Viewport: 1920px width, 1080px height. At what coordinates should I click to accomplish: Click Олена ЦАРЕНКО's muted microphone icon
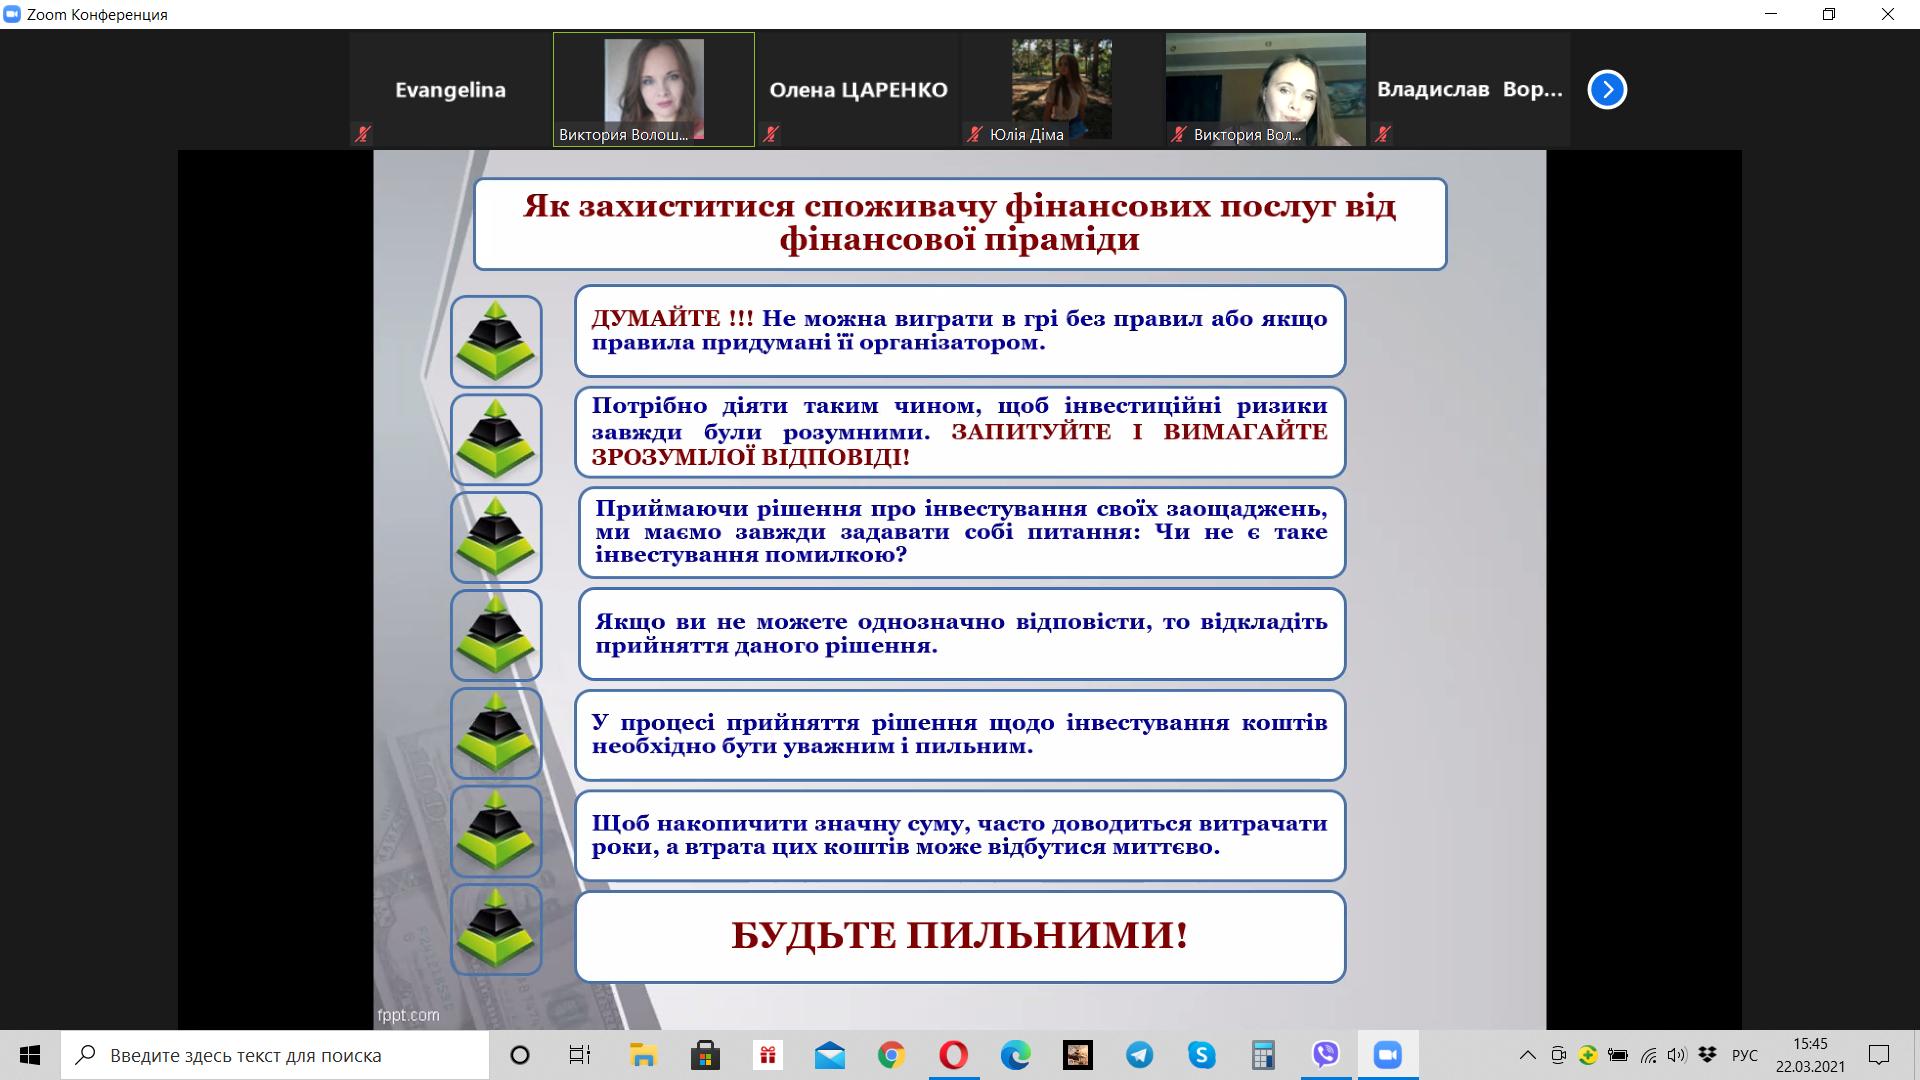[x=771, y=134]
